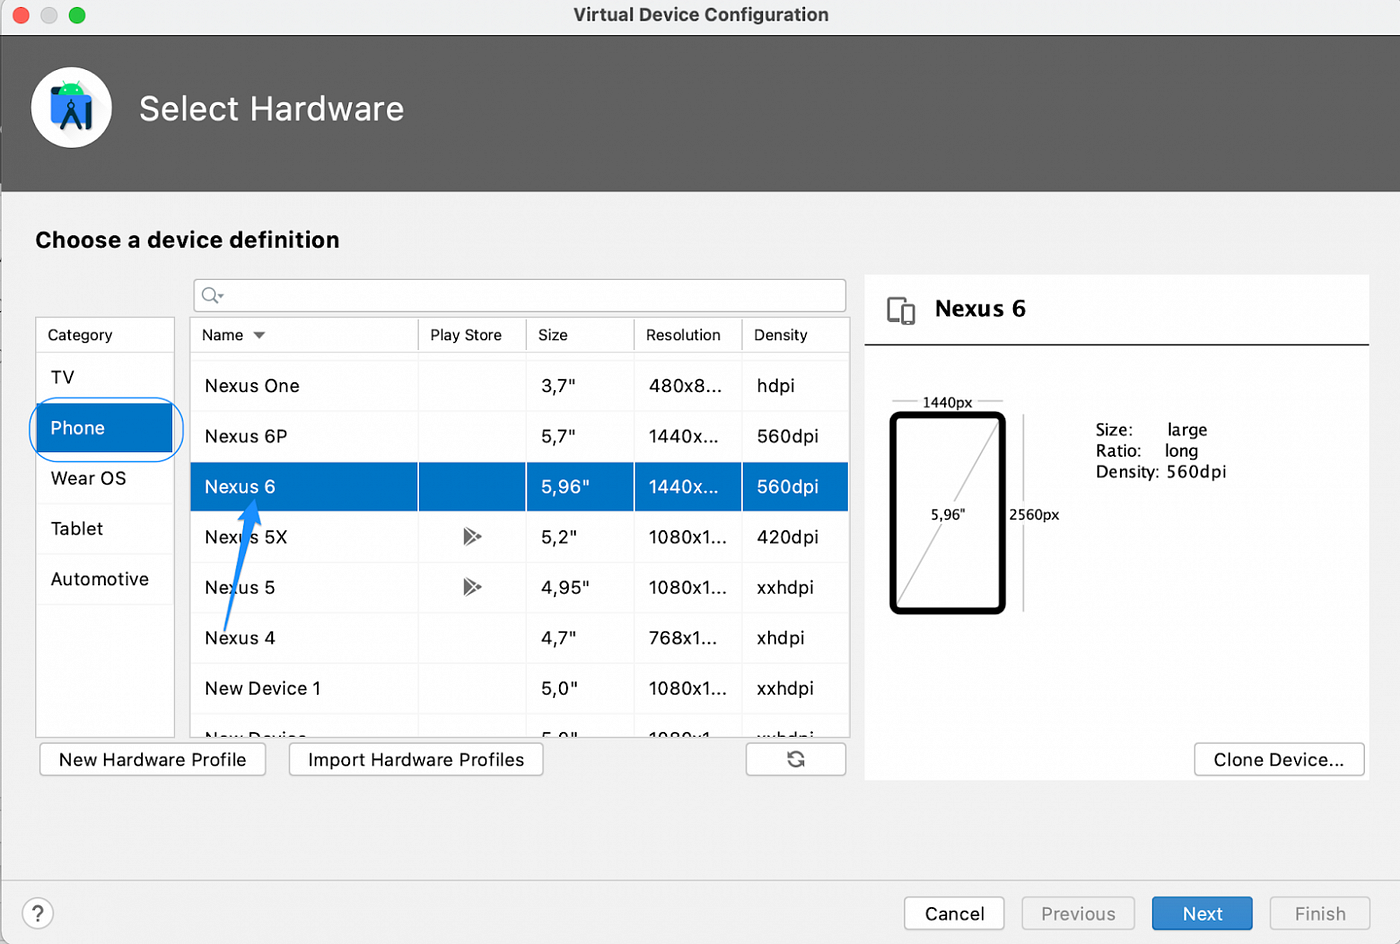The height and width of the screenshot is (944, 1400).
Task: Click the Play Store column header
Action: [x=472, y=335]
